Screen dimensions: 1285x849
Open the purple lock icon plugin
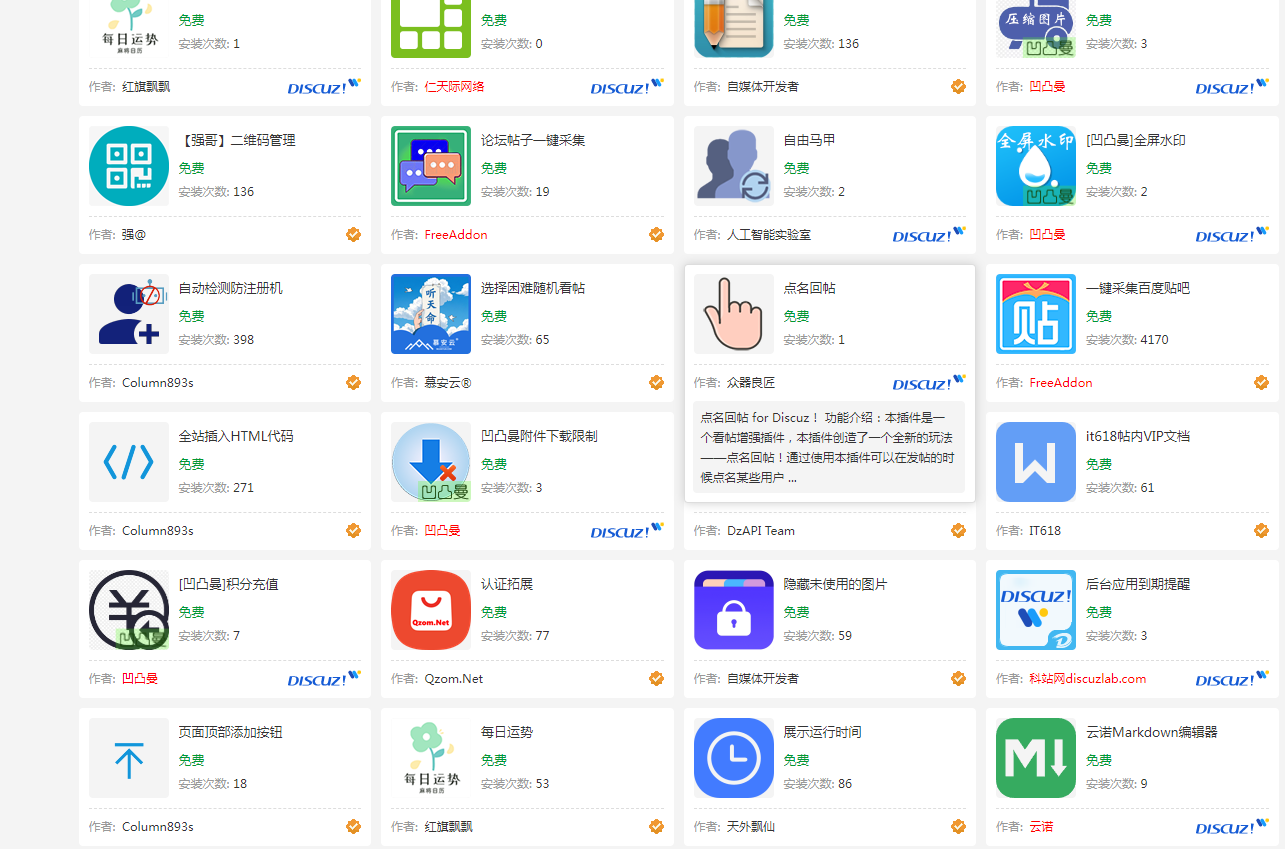pyautogui.click(x=734, y=610)
